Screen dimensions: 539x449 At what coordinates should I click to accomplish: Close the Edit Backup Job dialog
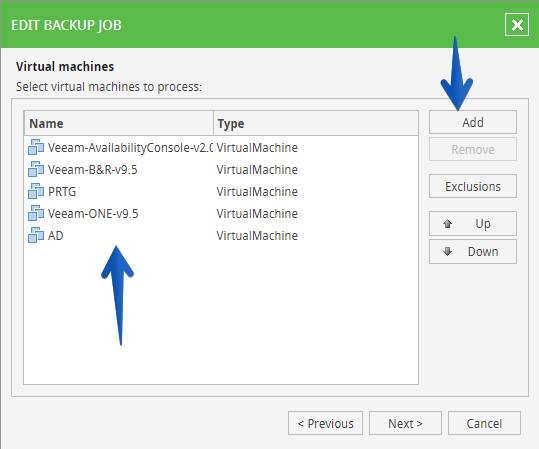click(x=517, y=25)
